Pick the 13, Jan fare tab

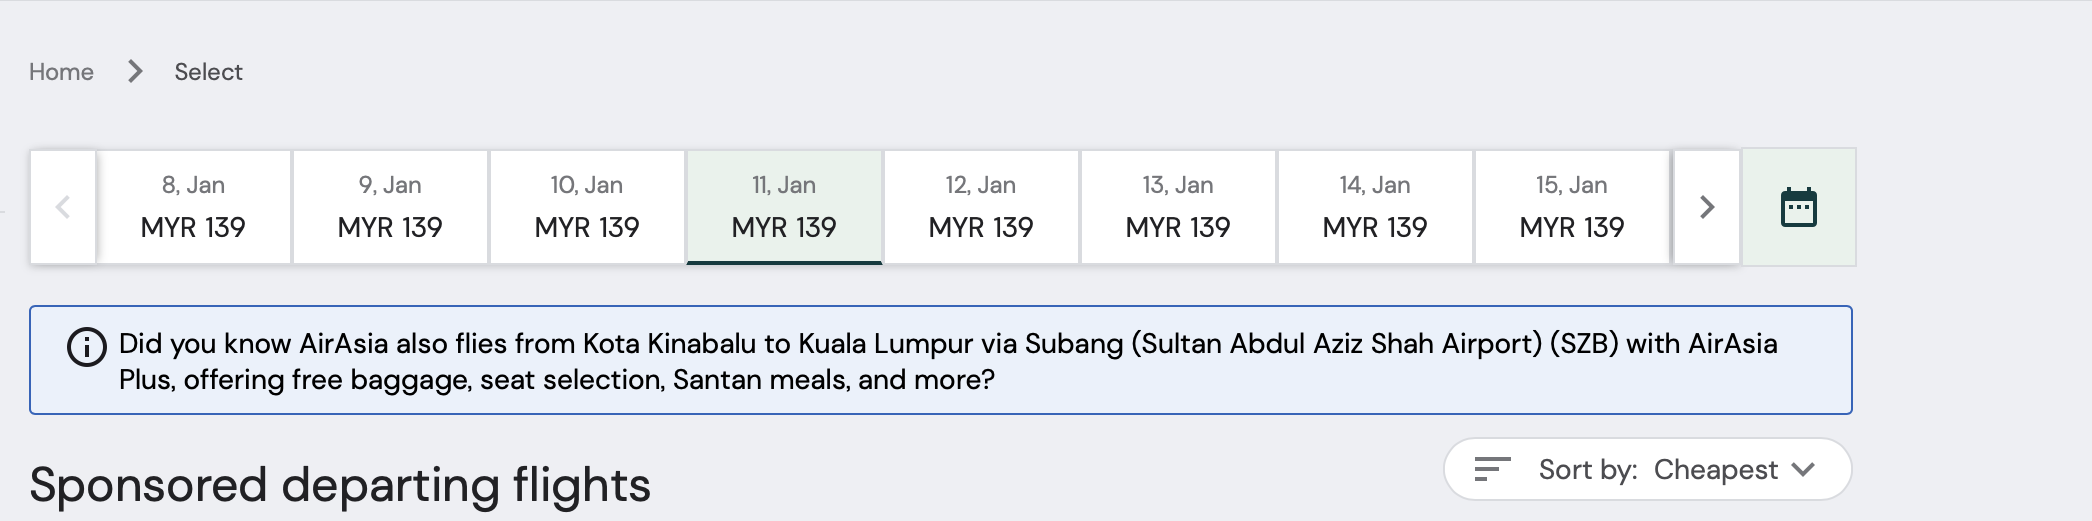1178,207
